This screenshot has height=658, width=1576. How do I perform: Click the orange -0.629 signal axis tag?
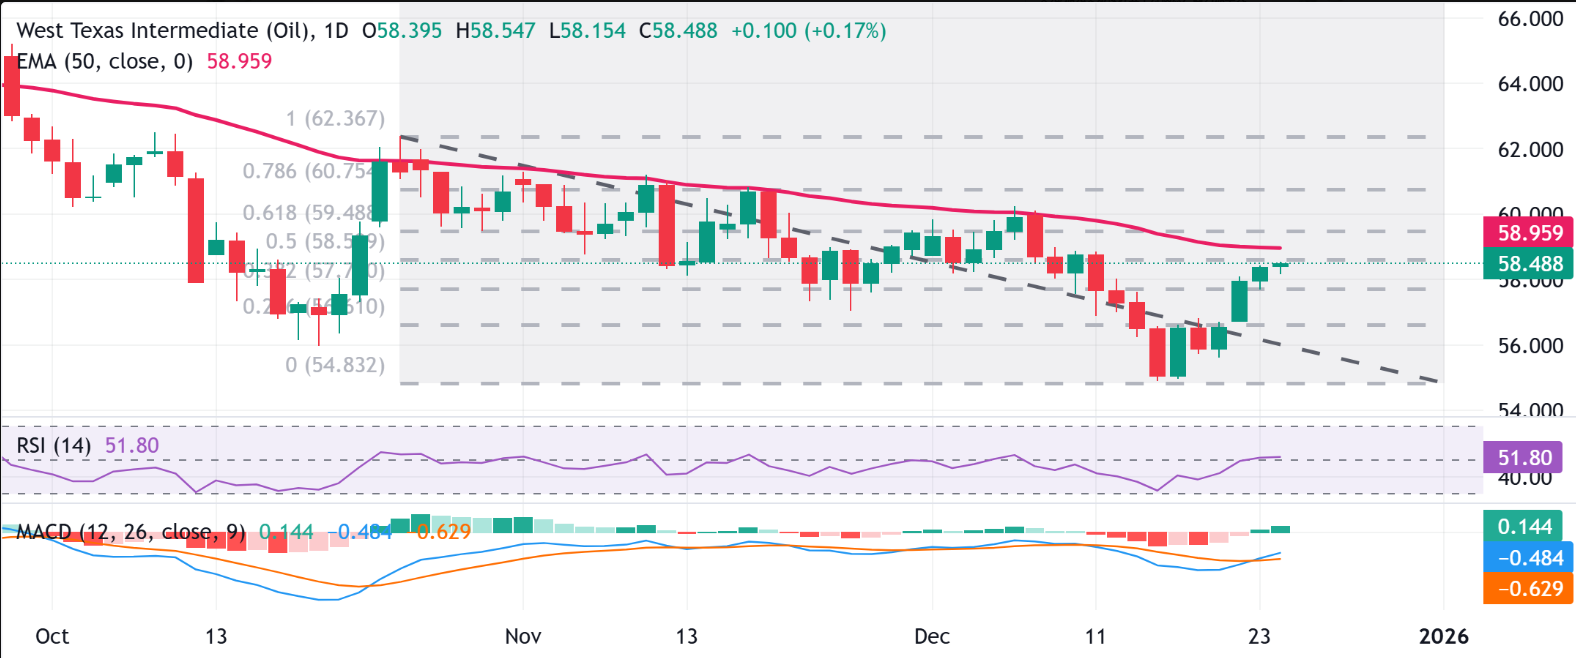(x=1529, y=589)
